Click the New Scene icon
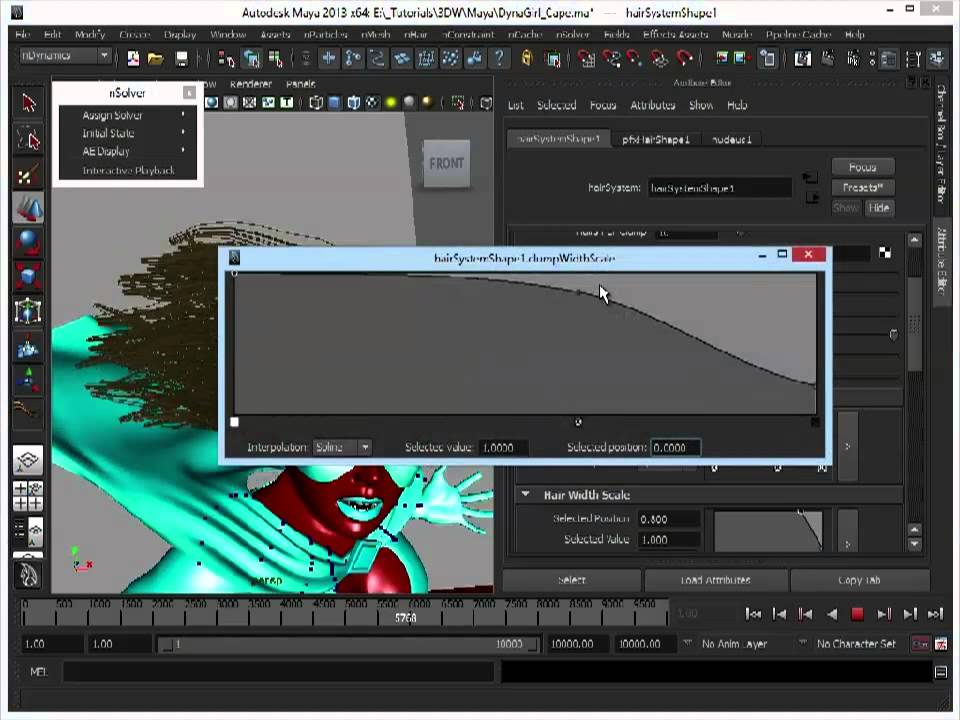 [x=133, y=59]
